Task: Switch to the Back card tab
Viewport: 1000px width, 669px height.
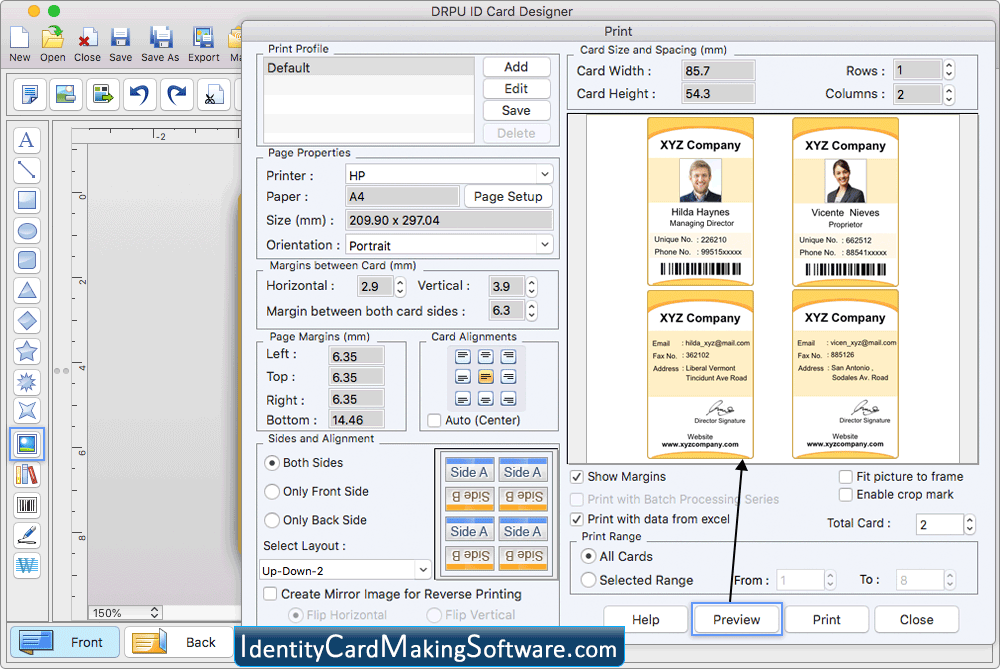Action: tap(178, 642)
